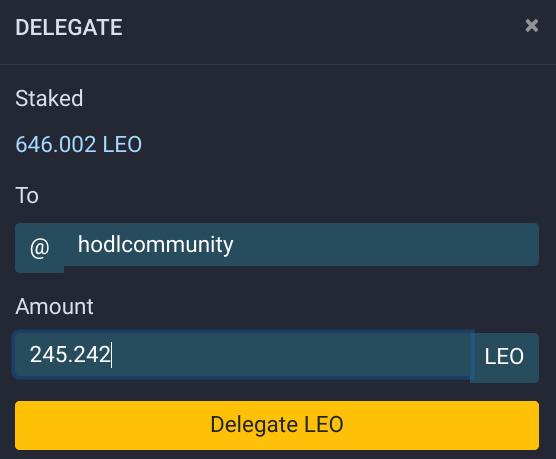
Task: Click the 646.002 number in staked balance
Action: (x=56, y=144)
